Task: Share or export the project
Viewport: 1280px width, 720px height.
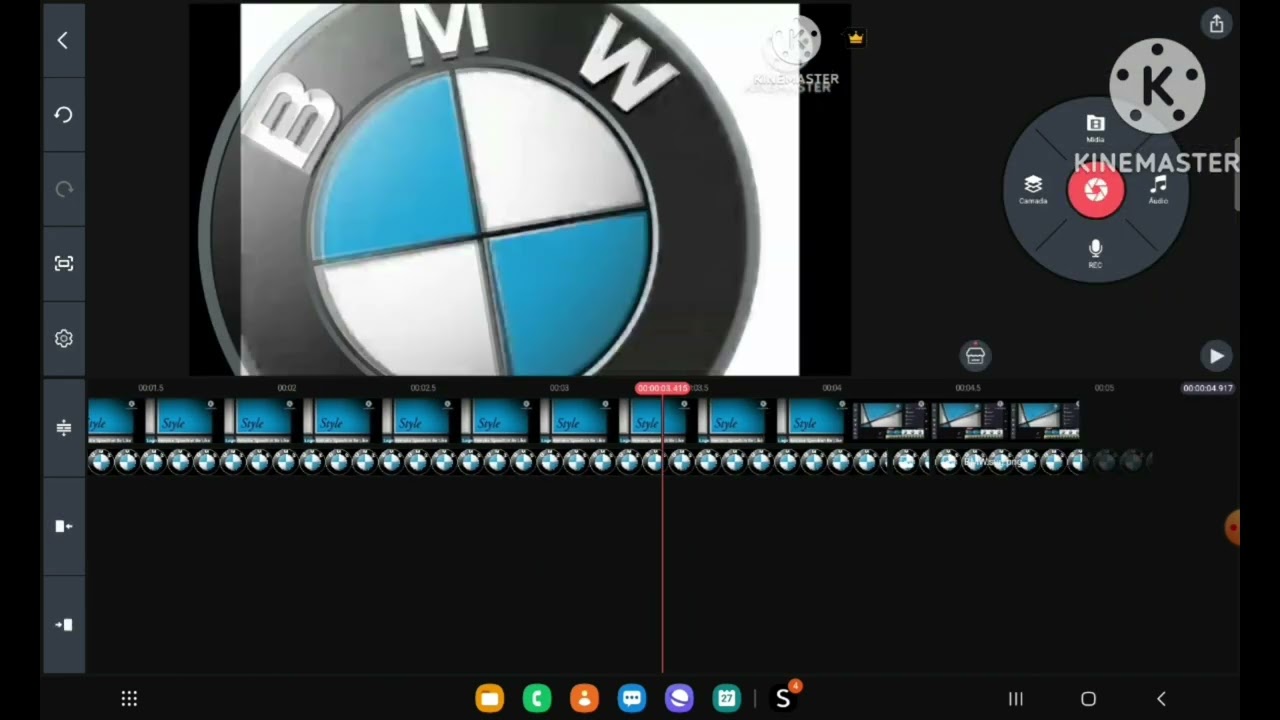Action: 1216,24
